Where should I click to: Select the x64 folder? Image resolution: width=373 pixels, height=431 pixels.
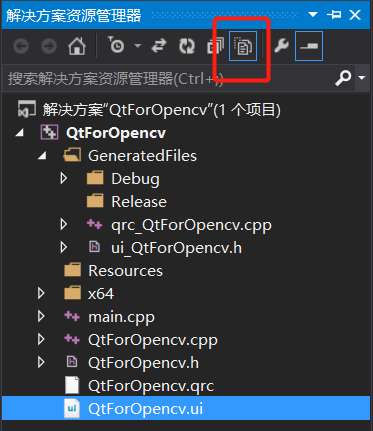point(101,294)
